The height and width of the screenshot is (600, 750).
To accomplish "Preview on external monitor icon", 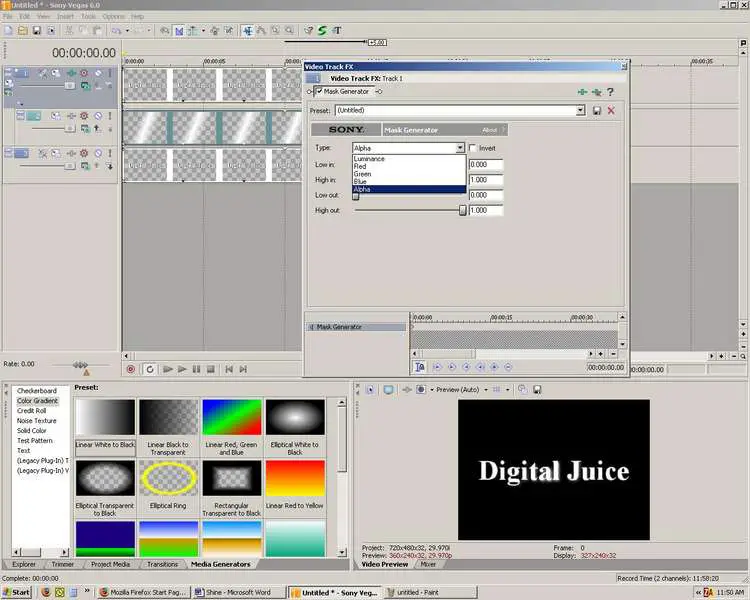I will (388, 390).
